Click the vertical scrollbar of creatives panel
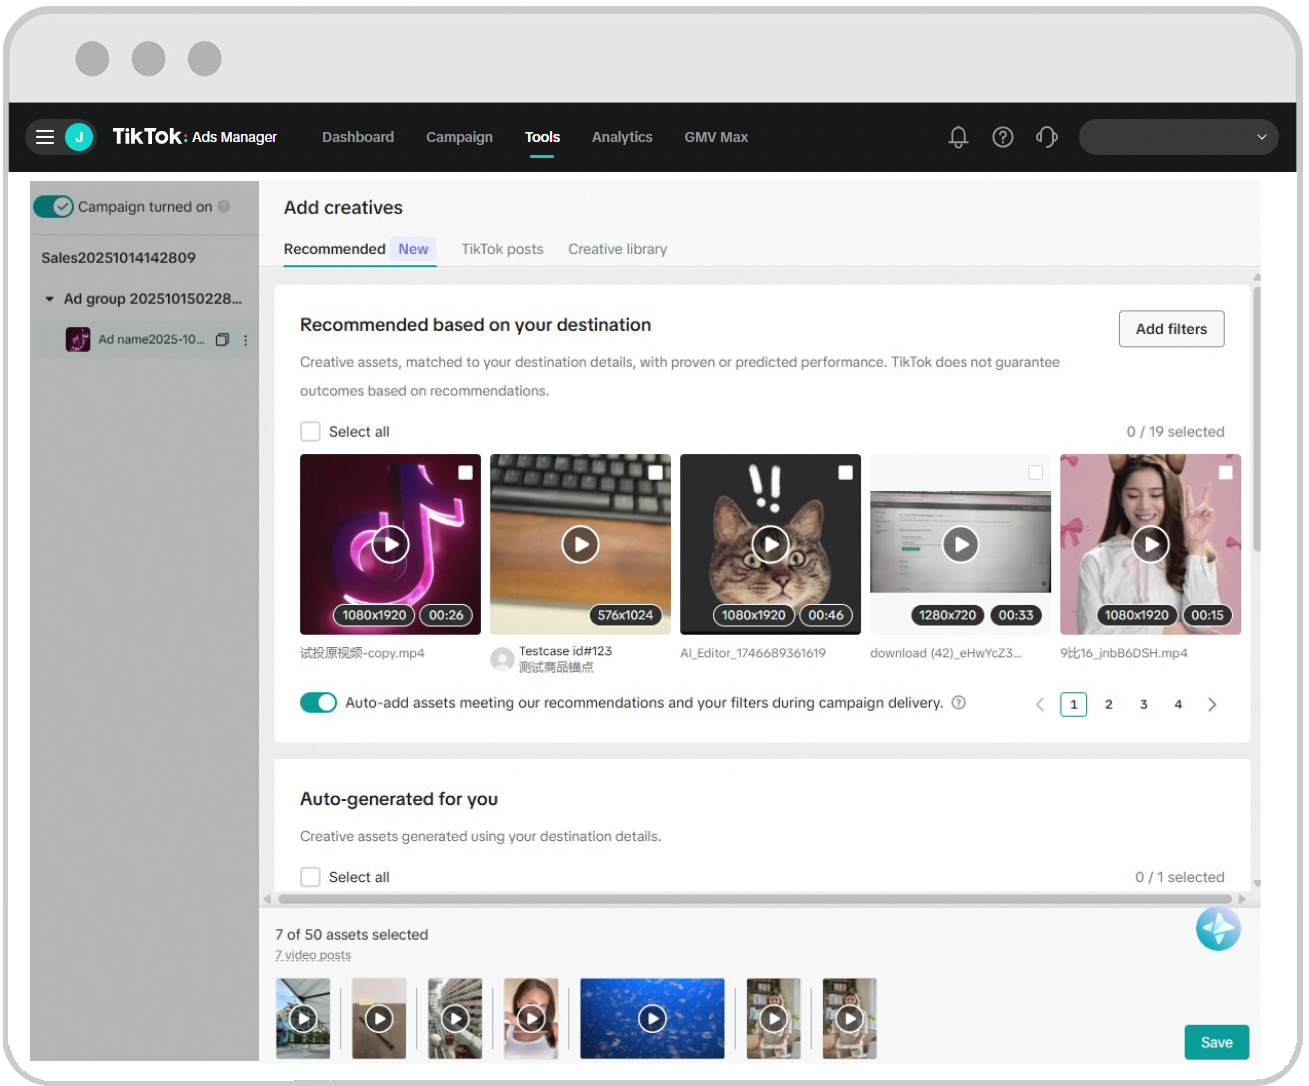Screen dimensions: 1309x1086 [x=1257, y=420]
